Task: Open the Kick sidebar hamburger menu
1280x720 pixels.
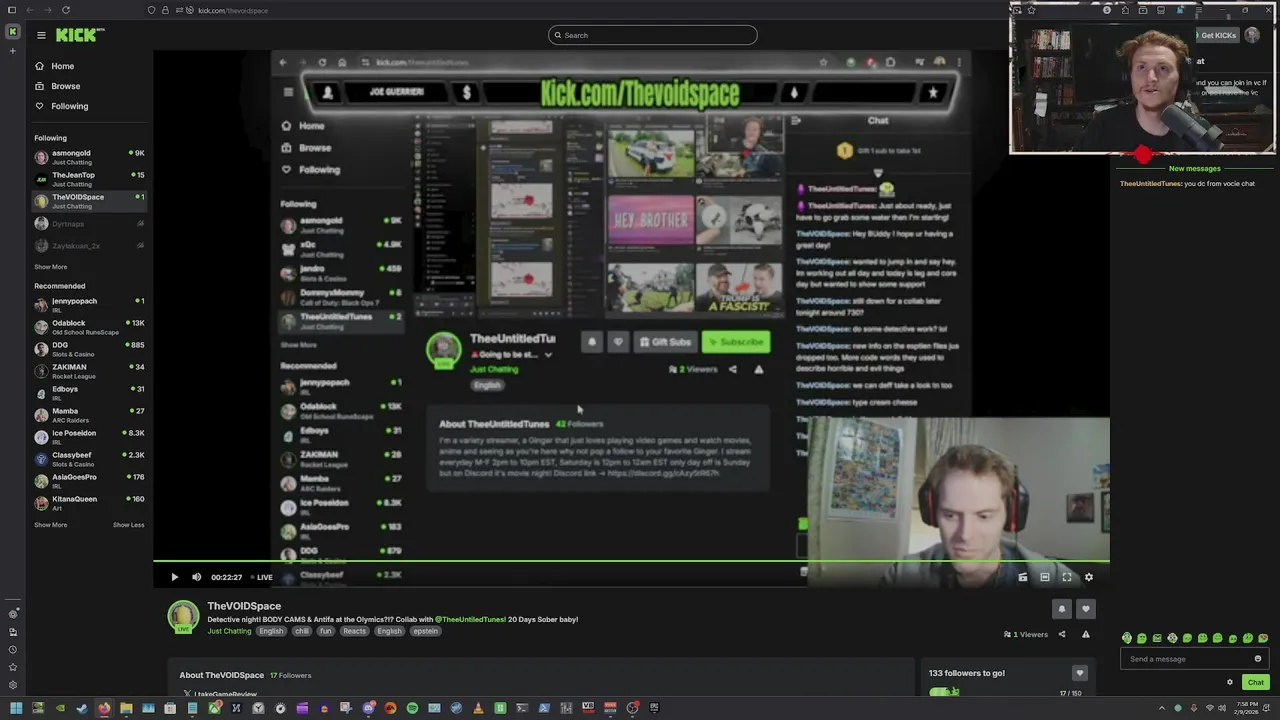Action: pyautogui.click(x=41, y=35)
